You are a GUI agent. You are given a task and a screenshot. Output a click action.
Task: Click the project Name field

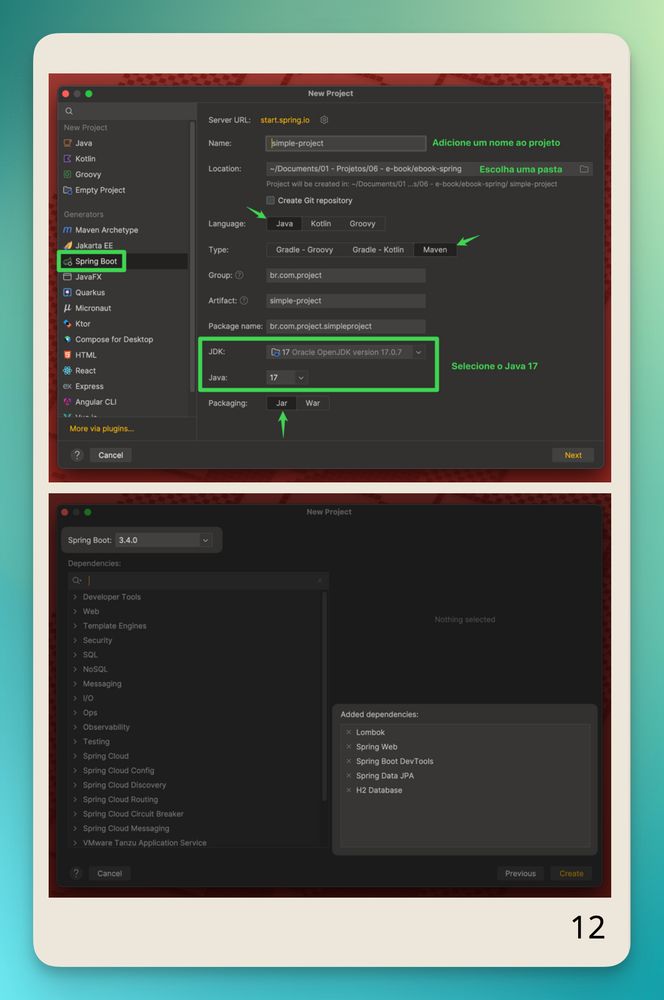click(x=346, y=143)
